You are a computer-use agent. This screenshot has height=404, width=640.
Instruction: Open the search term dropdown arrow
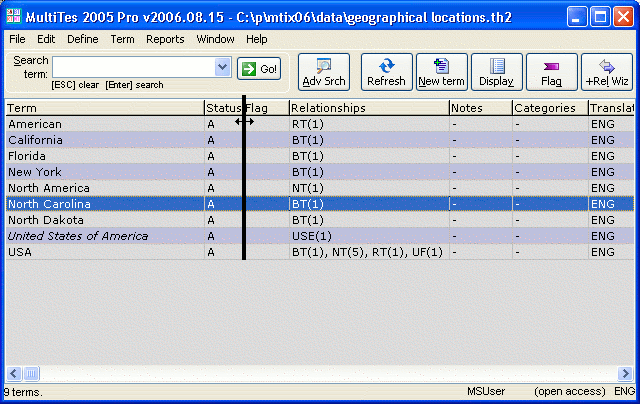(x=222, y=67)
